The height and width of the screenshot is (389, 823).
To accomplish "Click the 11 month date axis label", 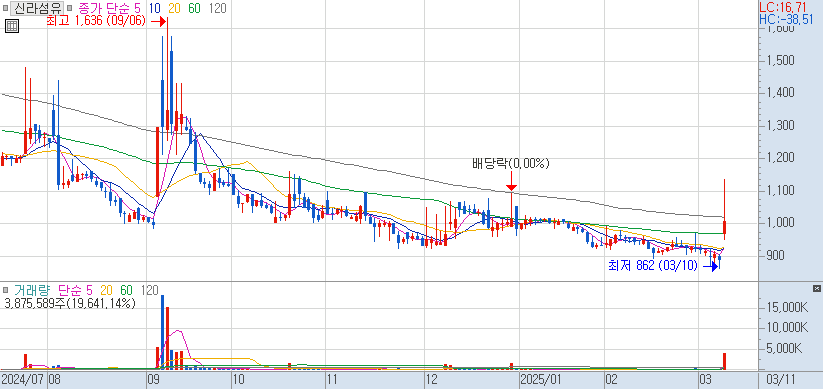I will 332,379.
